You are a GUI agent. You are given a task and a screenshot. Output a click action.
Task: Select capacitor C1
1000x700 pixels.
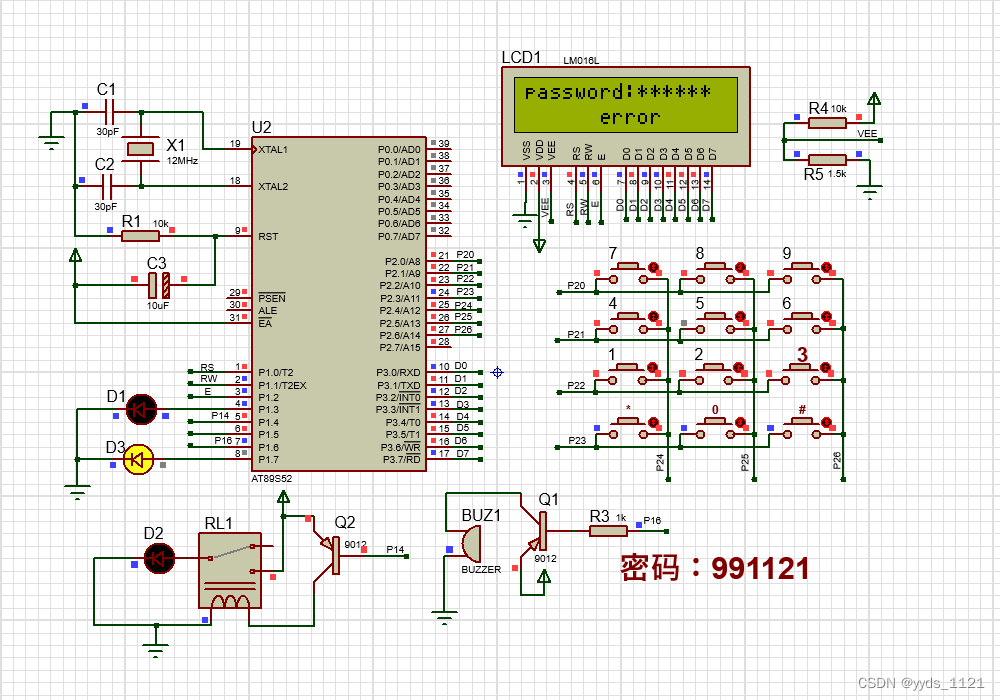[108, 112]
